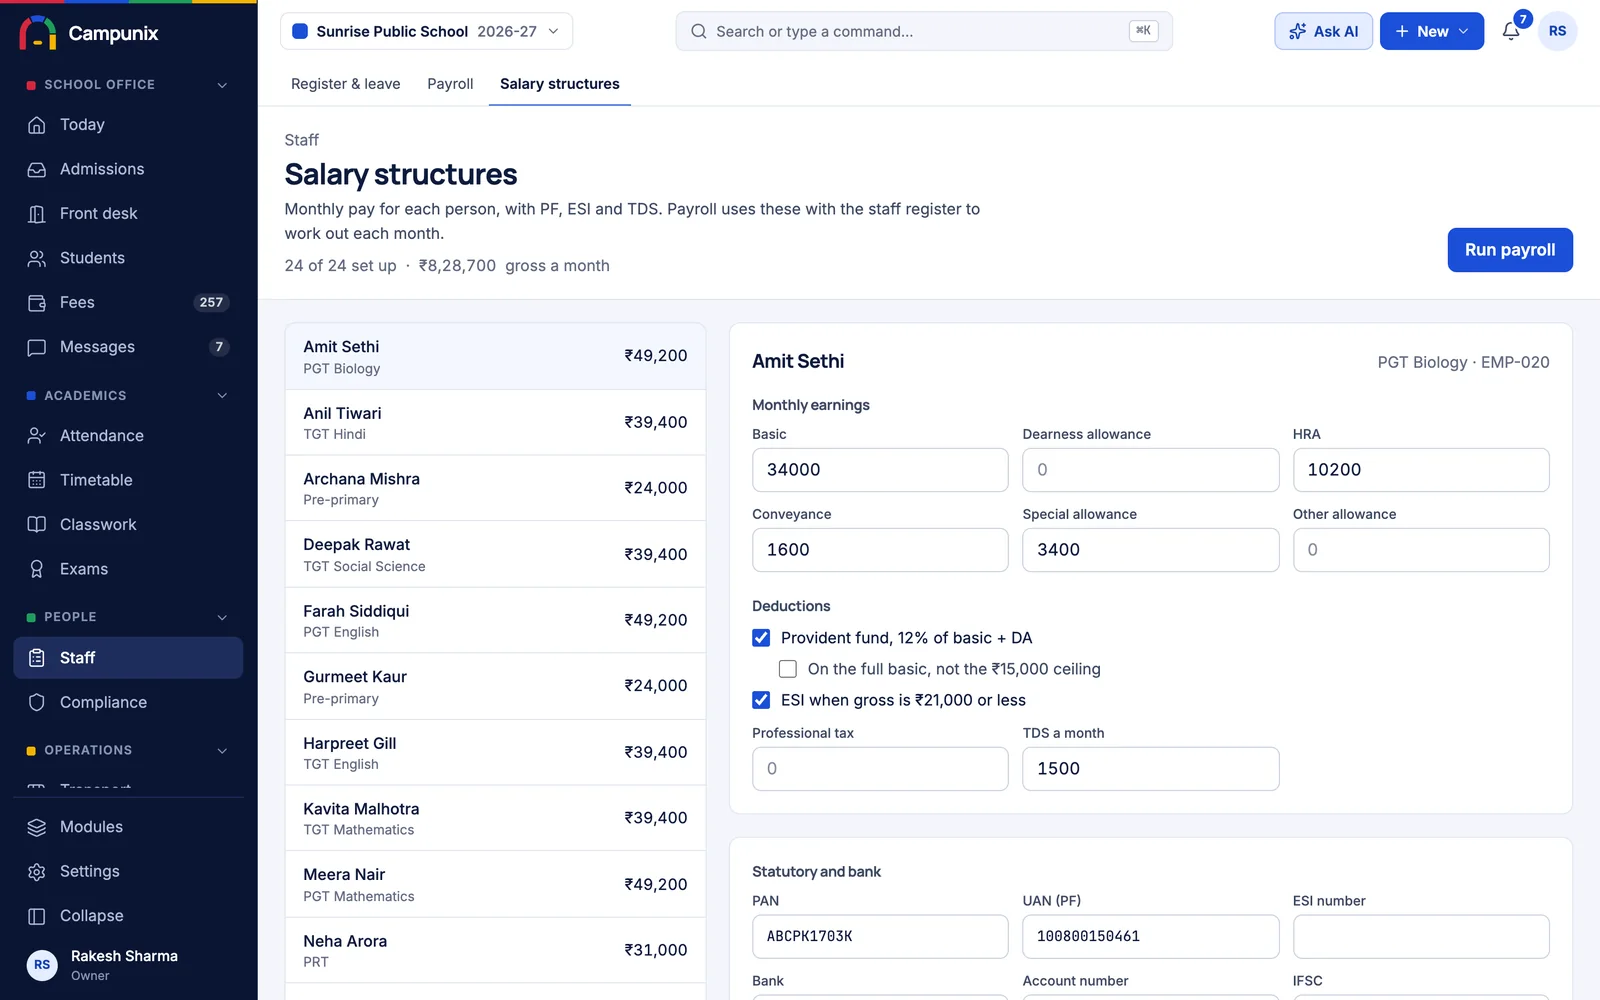Image resolution: width=1600 pixels, height=1000 pixels.
Task: Open Classwork book icon
Action: point(37,525)
